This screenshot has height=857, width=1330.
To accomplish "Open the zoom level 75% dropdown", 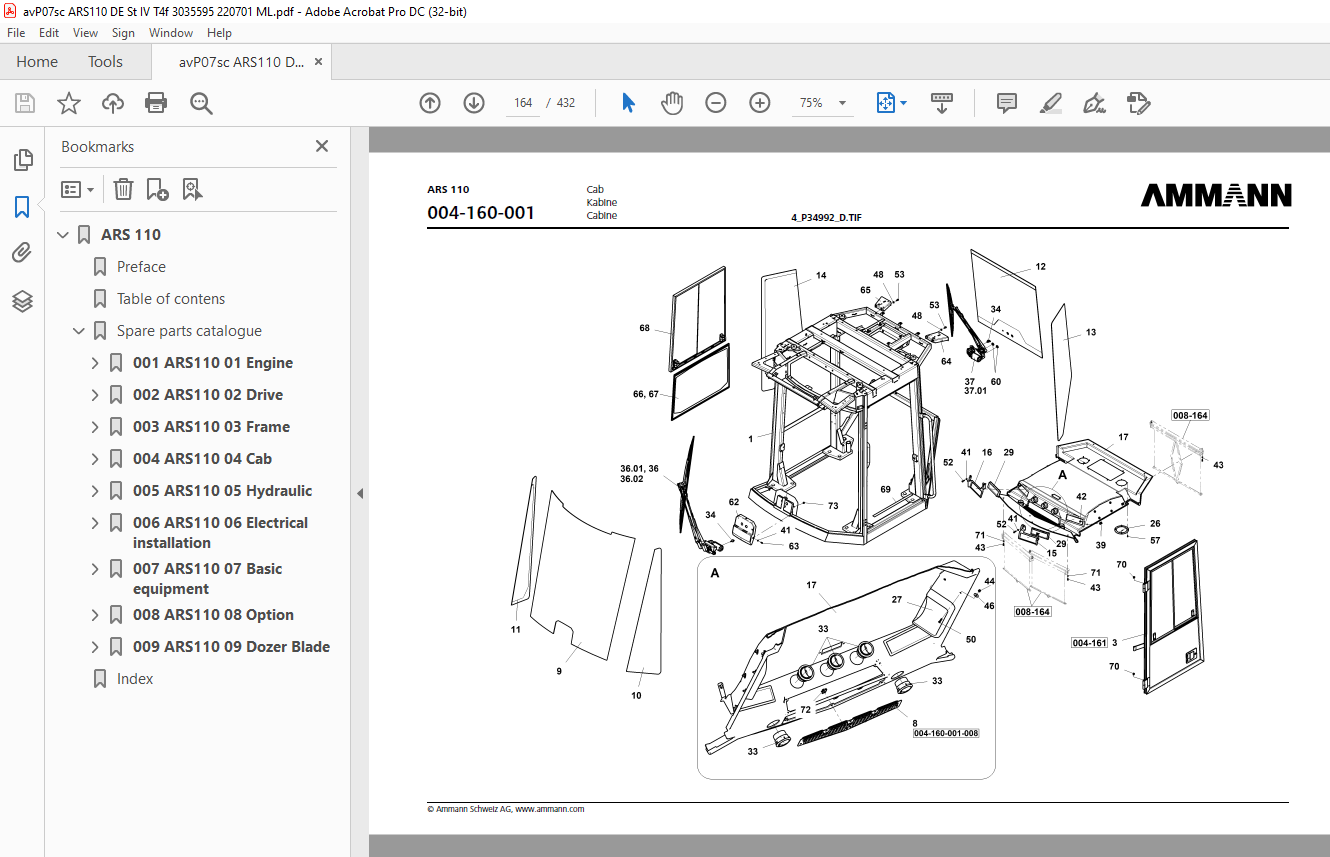I will coord(842,103).
